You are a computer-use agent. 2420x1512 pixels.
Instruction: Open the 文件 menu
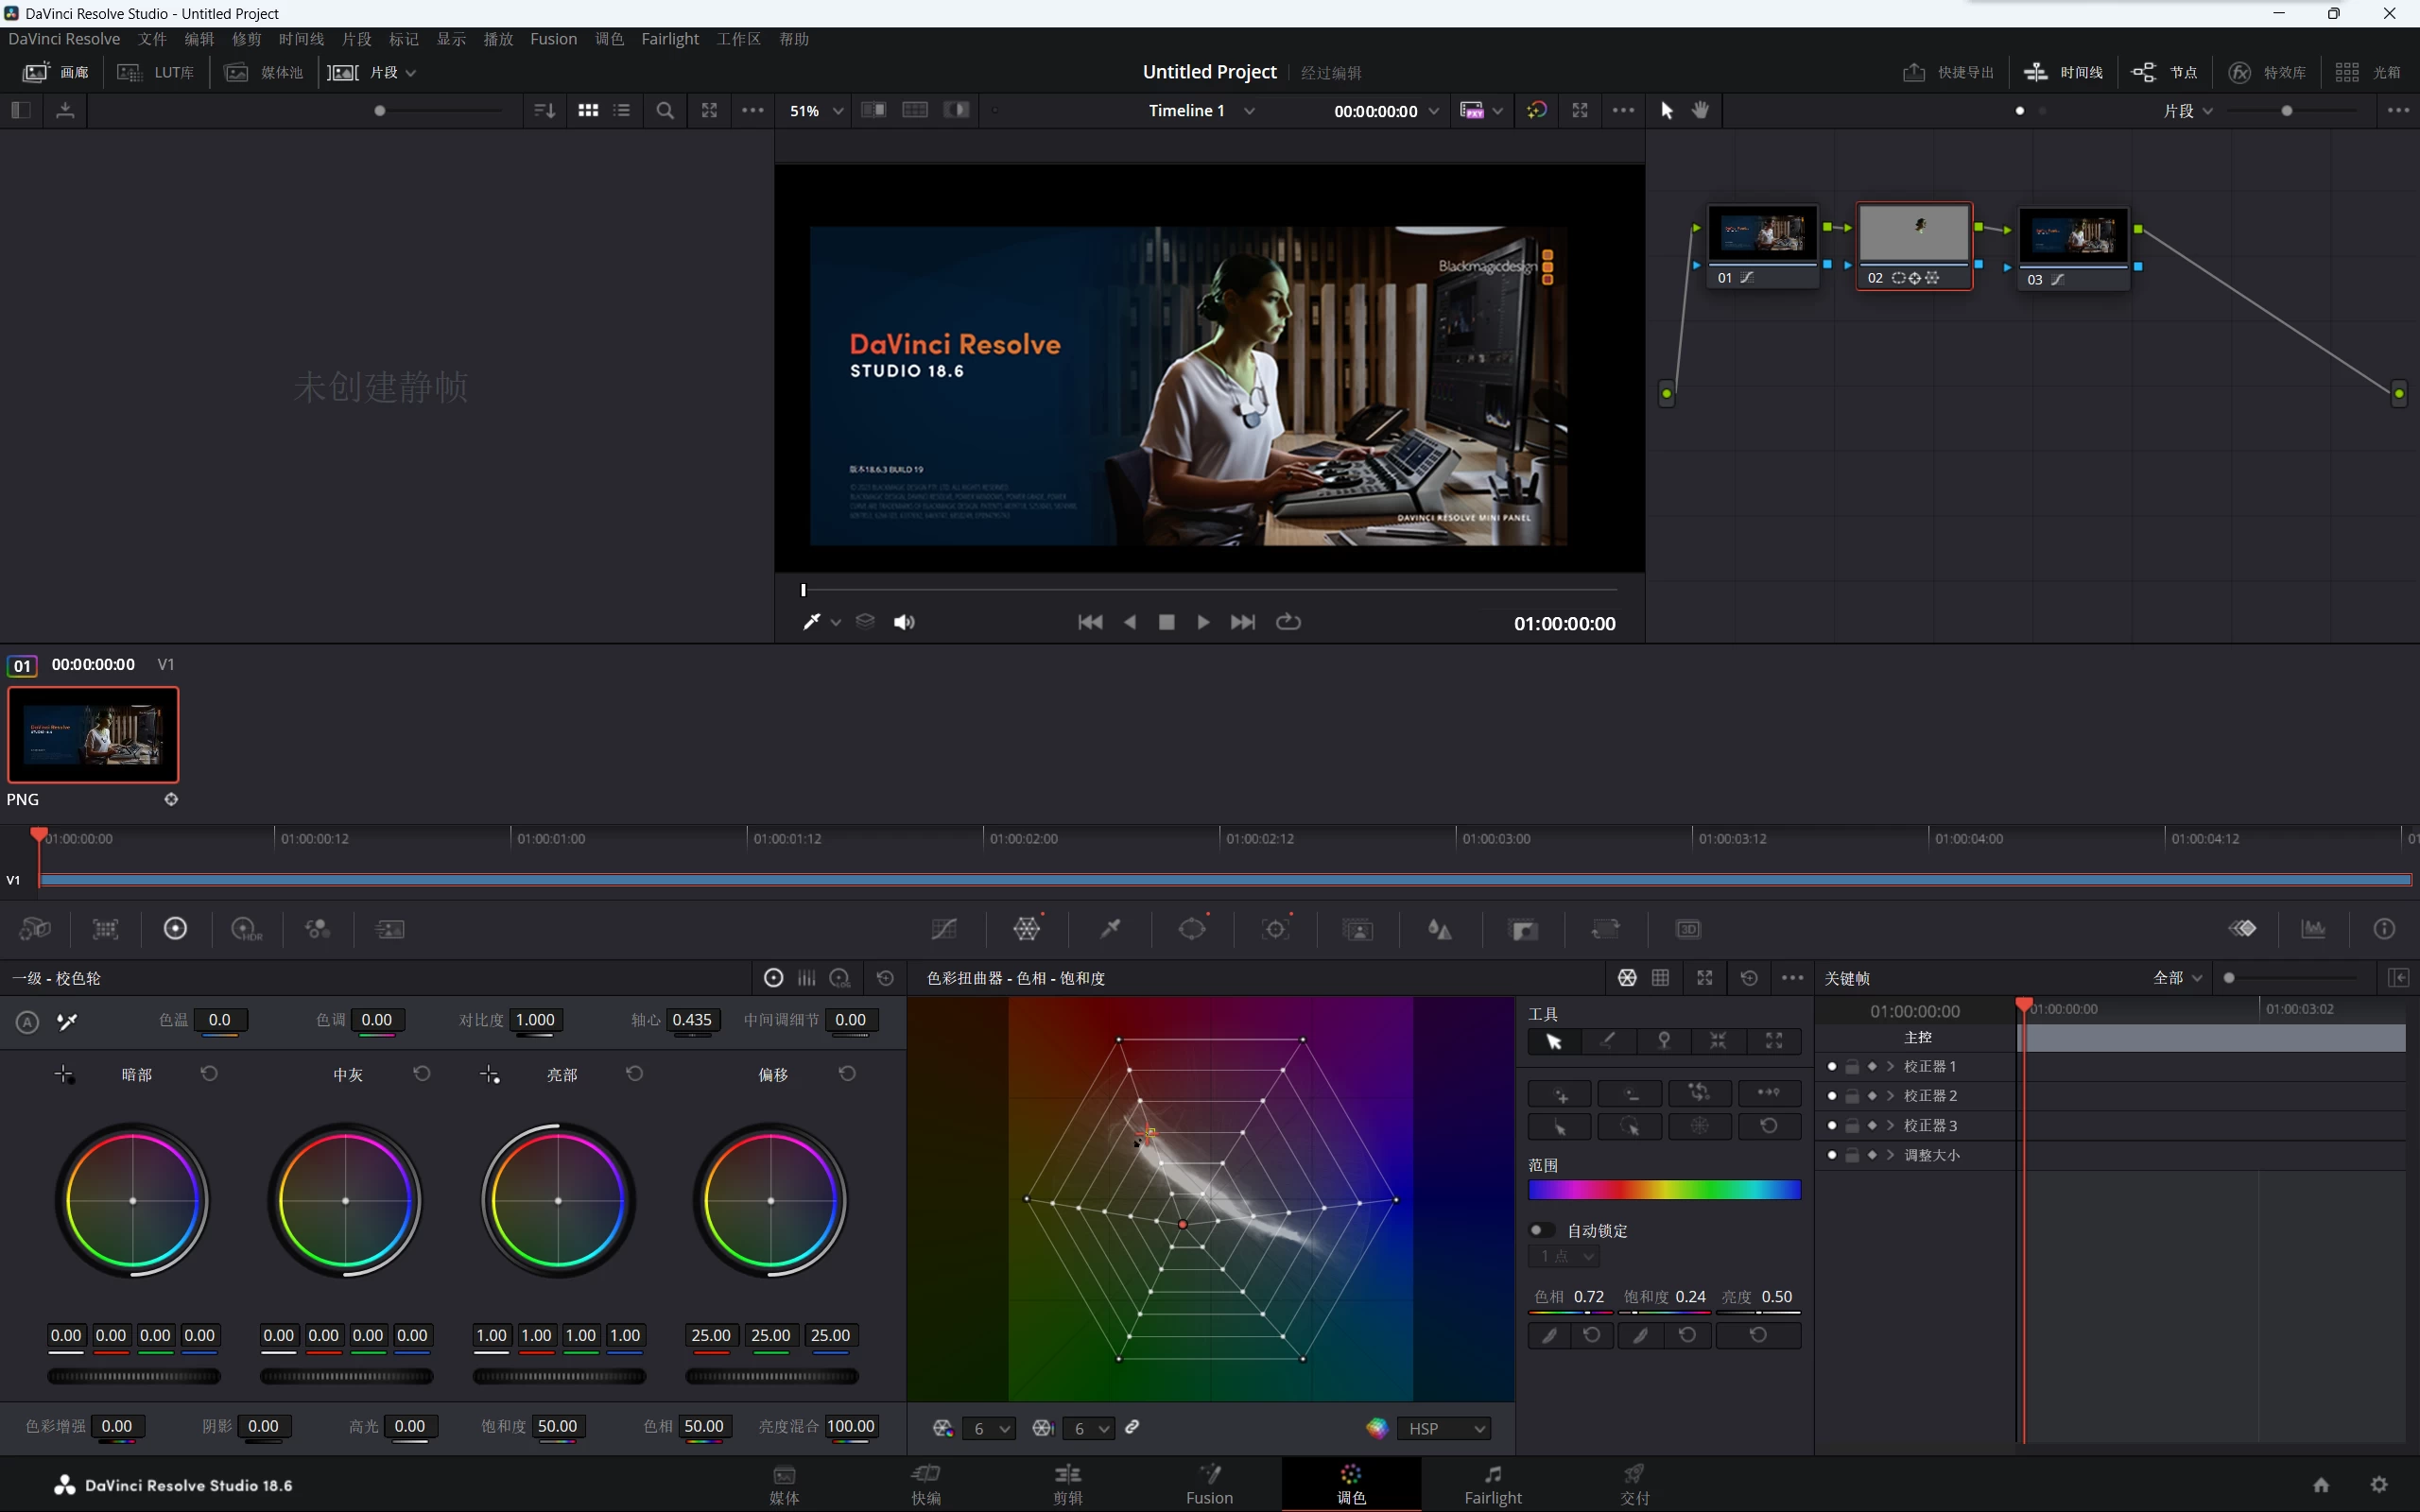(x=152, y=39)
